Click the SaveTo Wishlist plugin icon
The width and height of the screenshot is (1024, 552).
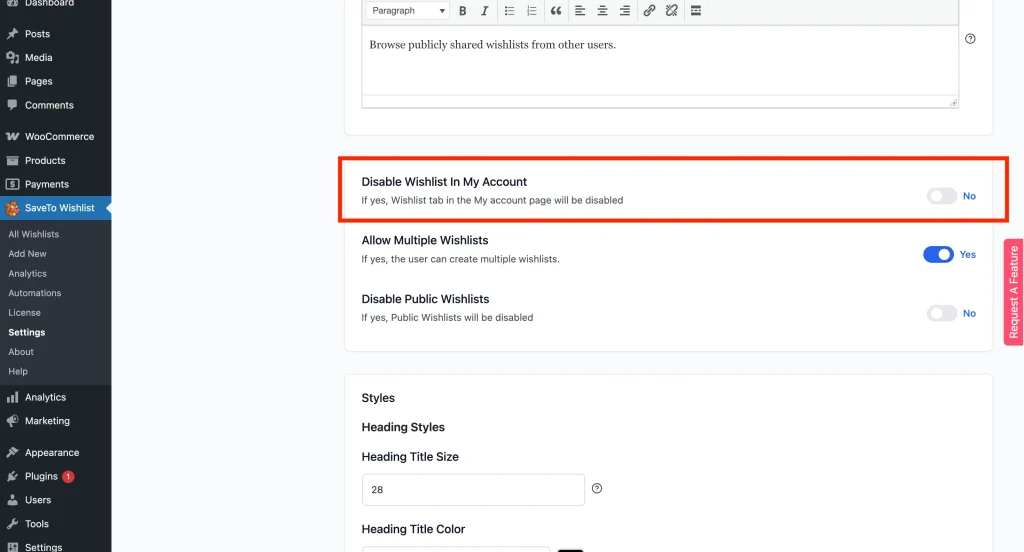[12, 208]
